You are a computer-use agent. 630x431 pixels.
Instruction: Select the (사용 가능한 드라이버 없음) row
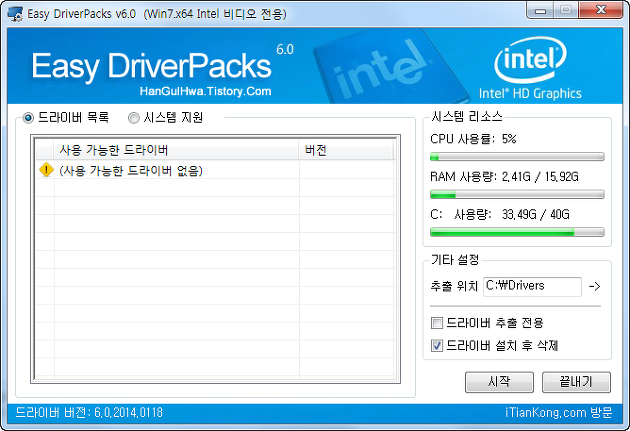[x=215, y=170]
